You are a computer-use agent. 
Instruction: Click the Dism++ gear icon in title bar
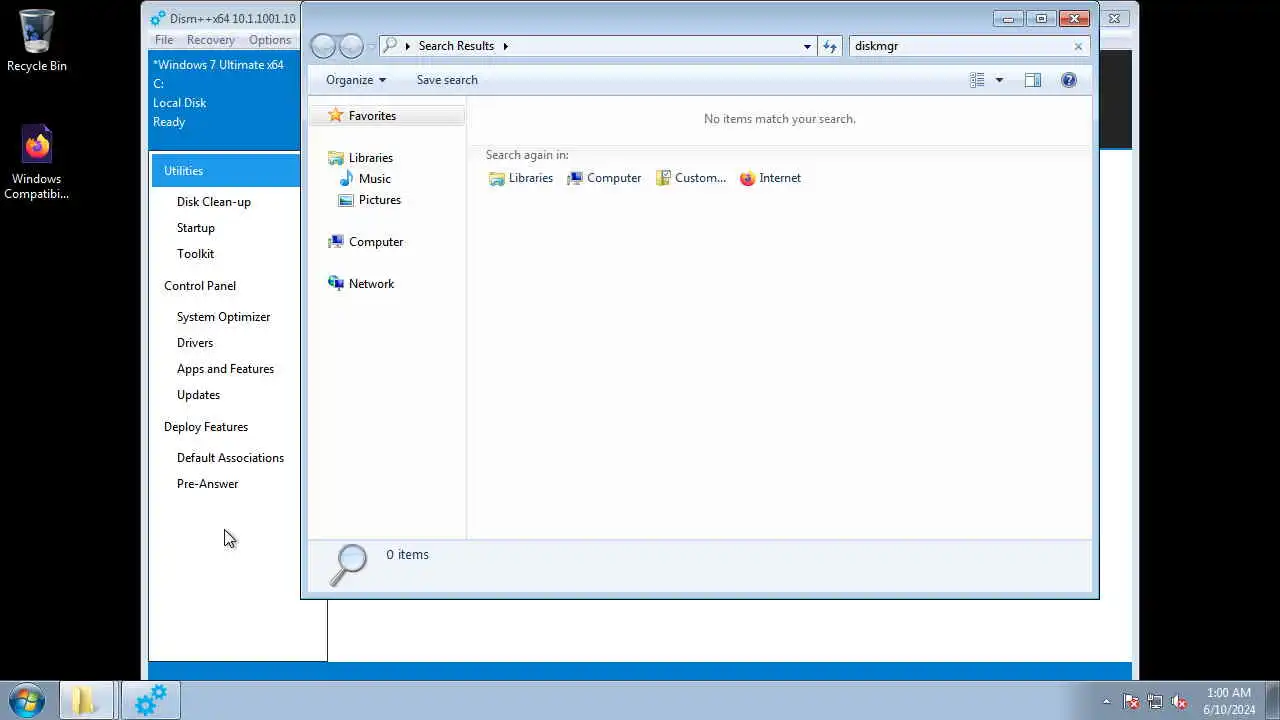pos(158,19)
